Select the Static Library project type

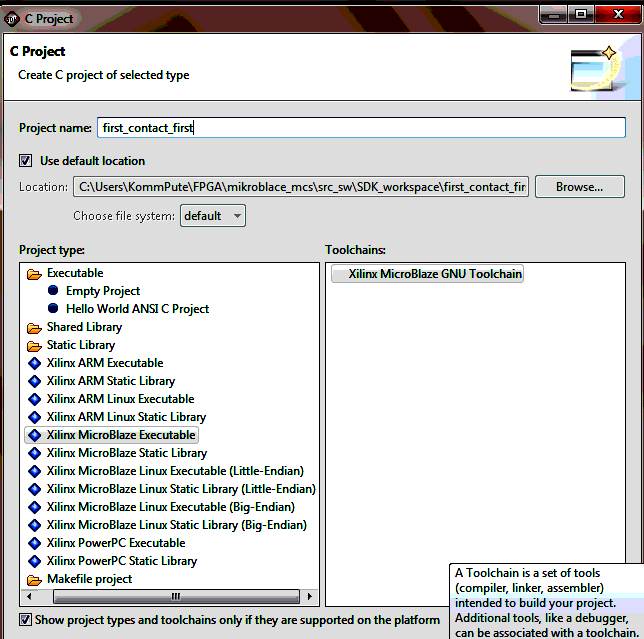coord(80,345)
